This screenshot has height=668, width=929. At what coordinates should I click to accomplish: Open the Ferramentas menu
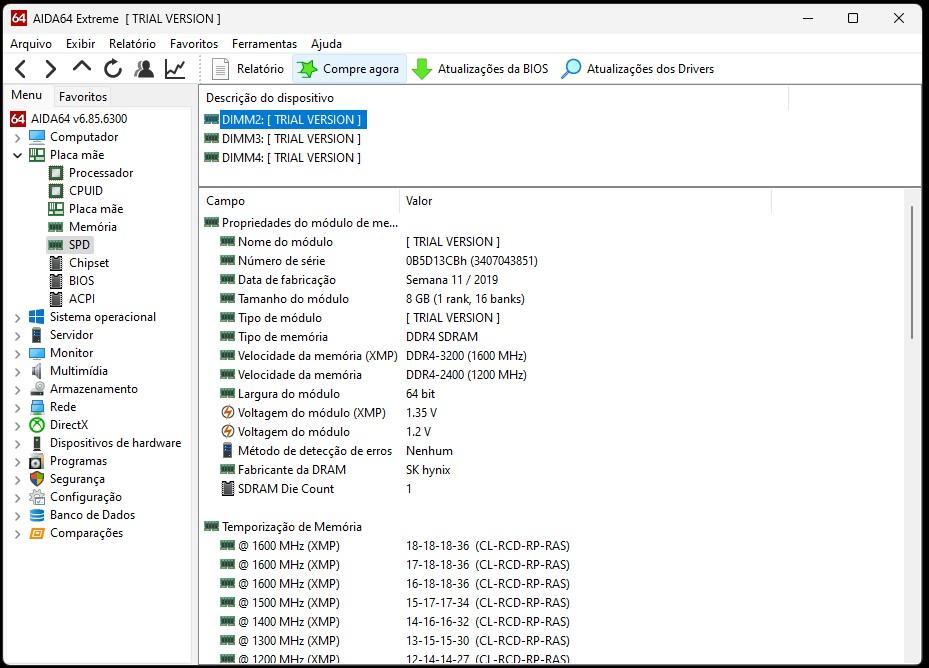[x=264, y=44]
